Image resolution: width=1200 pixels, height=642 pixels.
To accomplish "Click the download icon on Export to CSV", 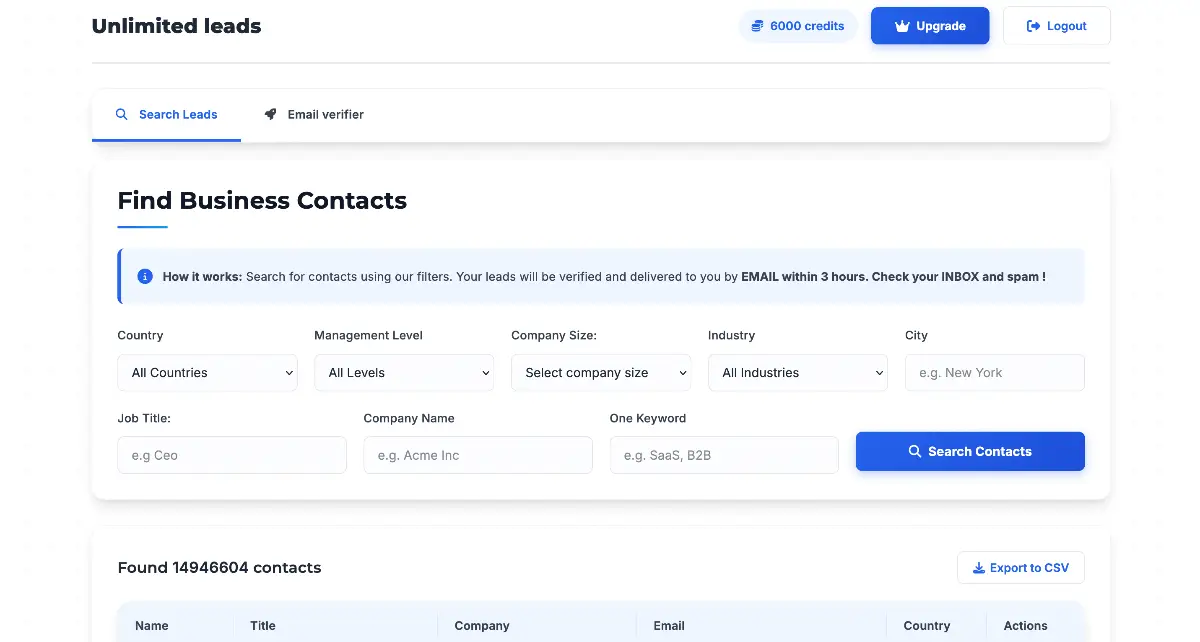I will tap(978, 568).
